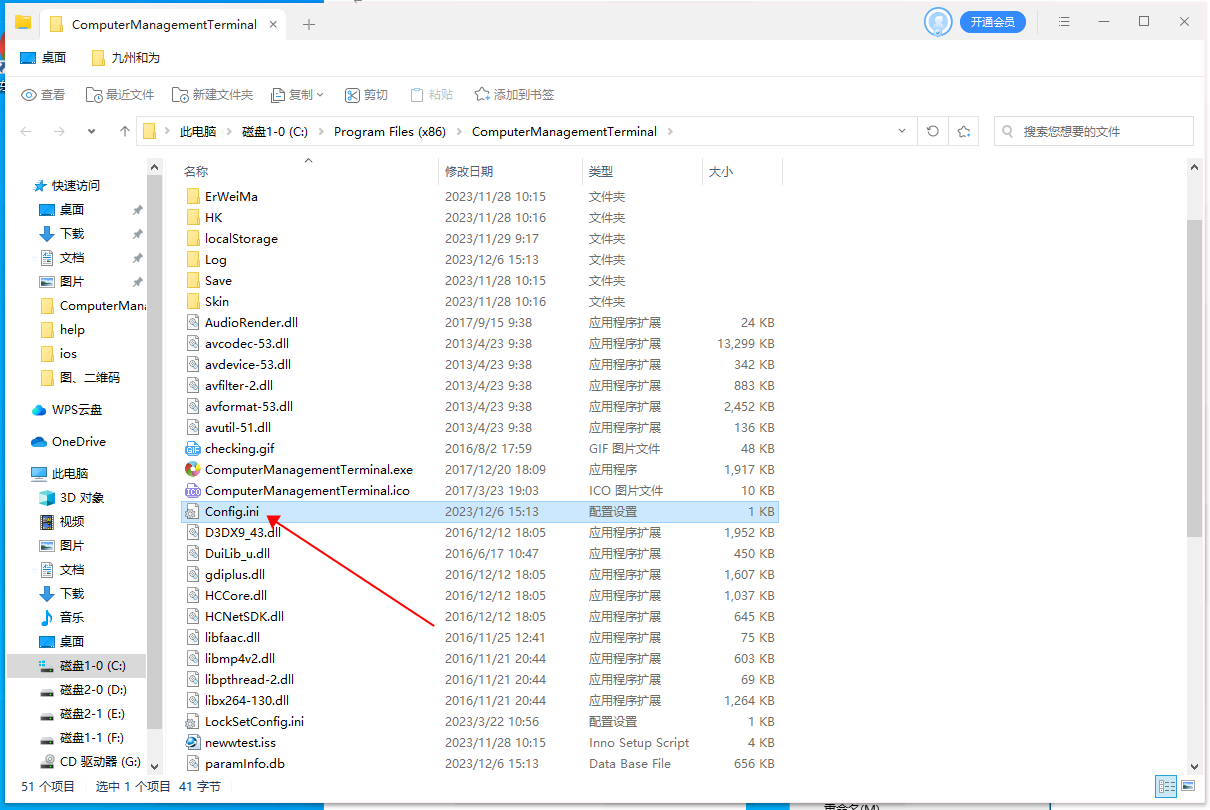Click the file list vertical scrollbar
The width and height of the screenshot is (1210, 810).
click(x=1194, y=380)
